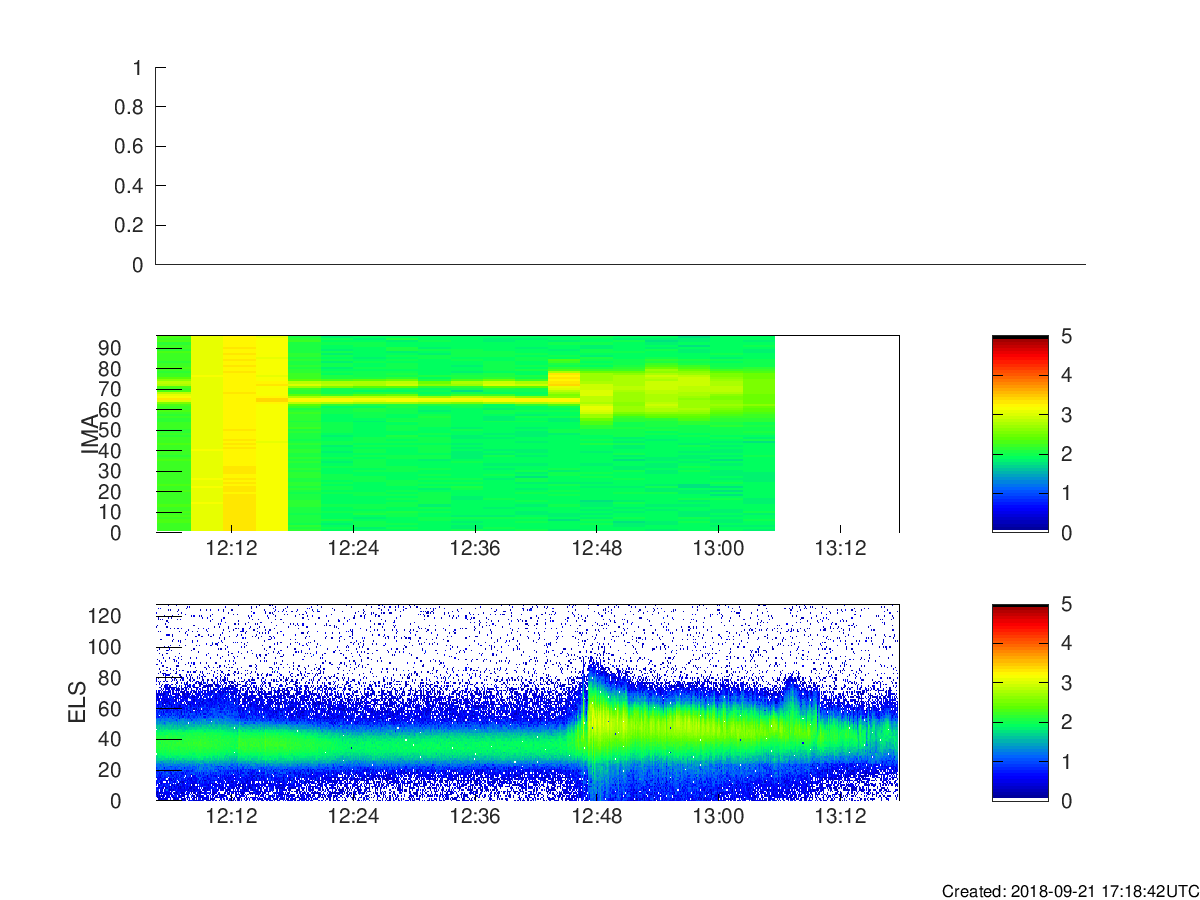Image resolution: width=1200 pixels, height=900 pixels.
Task: Click the 12:12 time label under ELS panel
Action: (231, 816)
